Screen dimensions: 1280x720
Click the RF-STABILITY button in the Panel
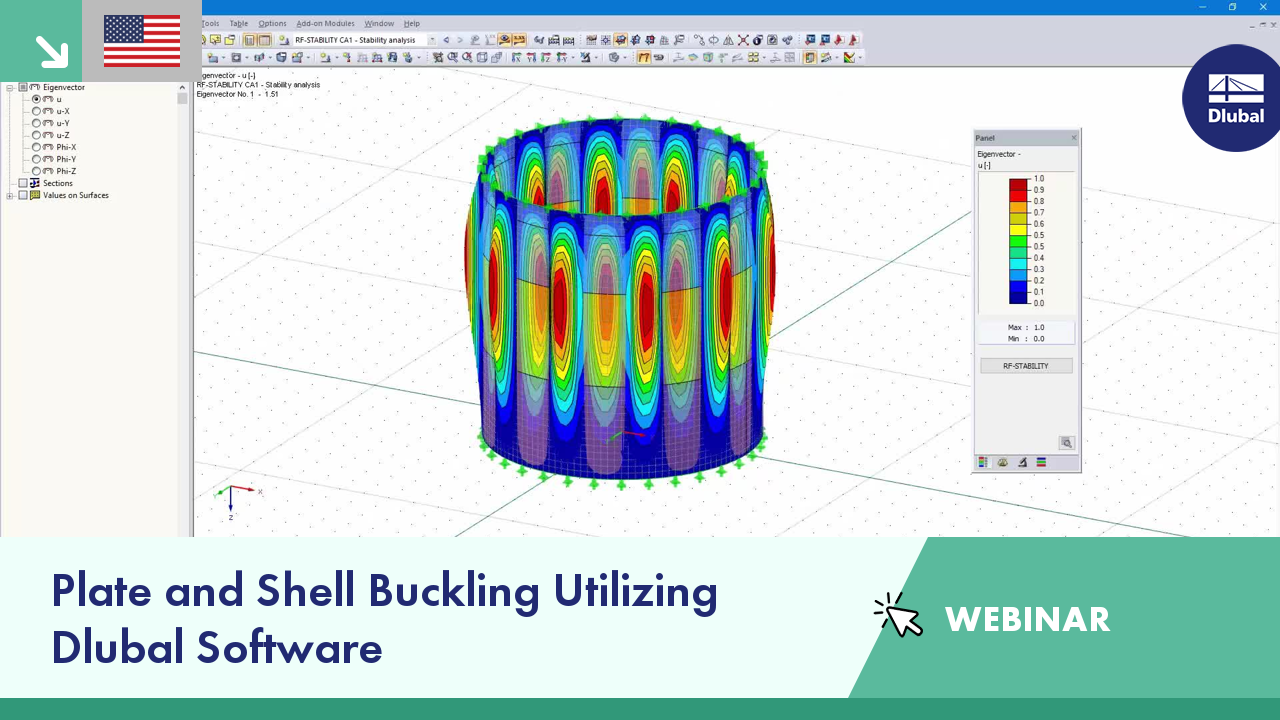pos(1026,365)
